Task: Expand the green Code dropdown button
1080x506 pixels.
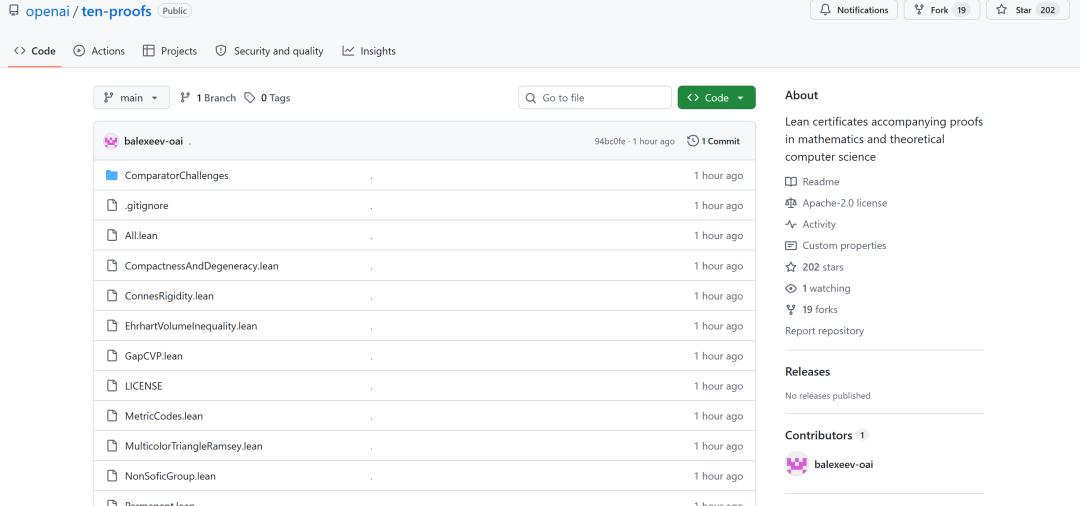Action: pyautogui.click(x=716, y=98)
